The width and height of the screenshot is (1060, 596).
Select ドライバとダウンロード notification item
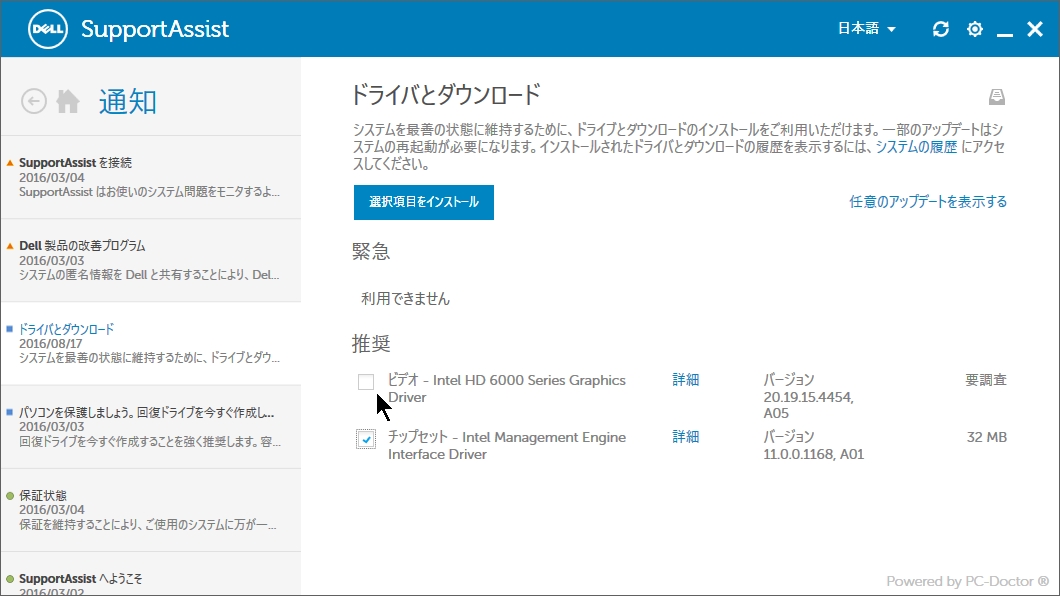coord(151,343)
